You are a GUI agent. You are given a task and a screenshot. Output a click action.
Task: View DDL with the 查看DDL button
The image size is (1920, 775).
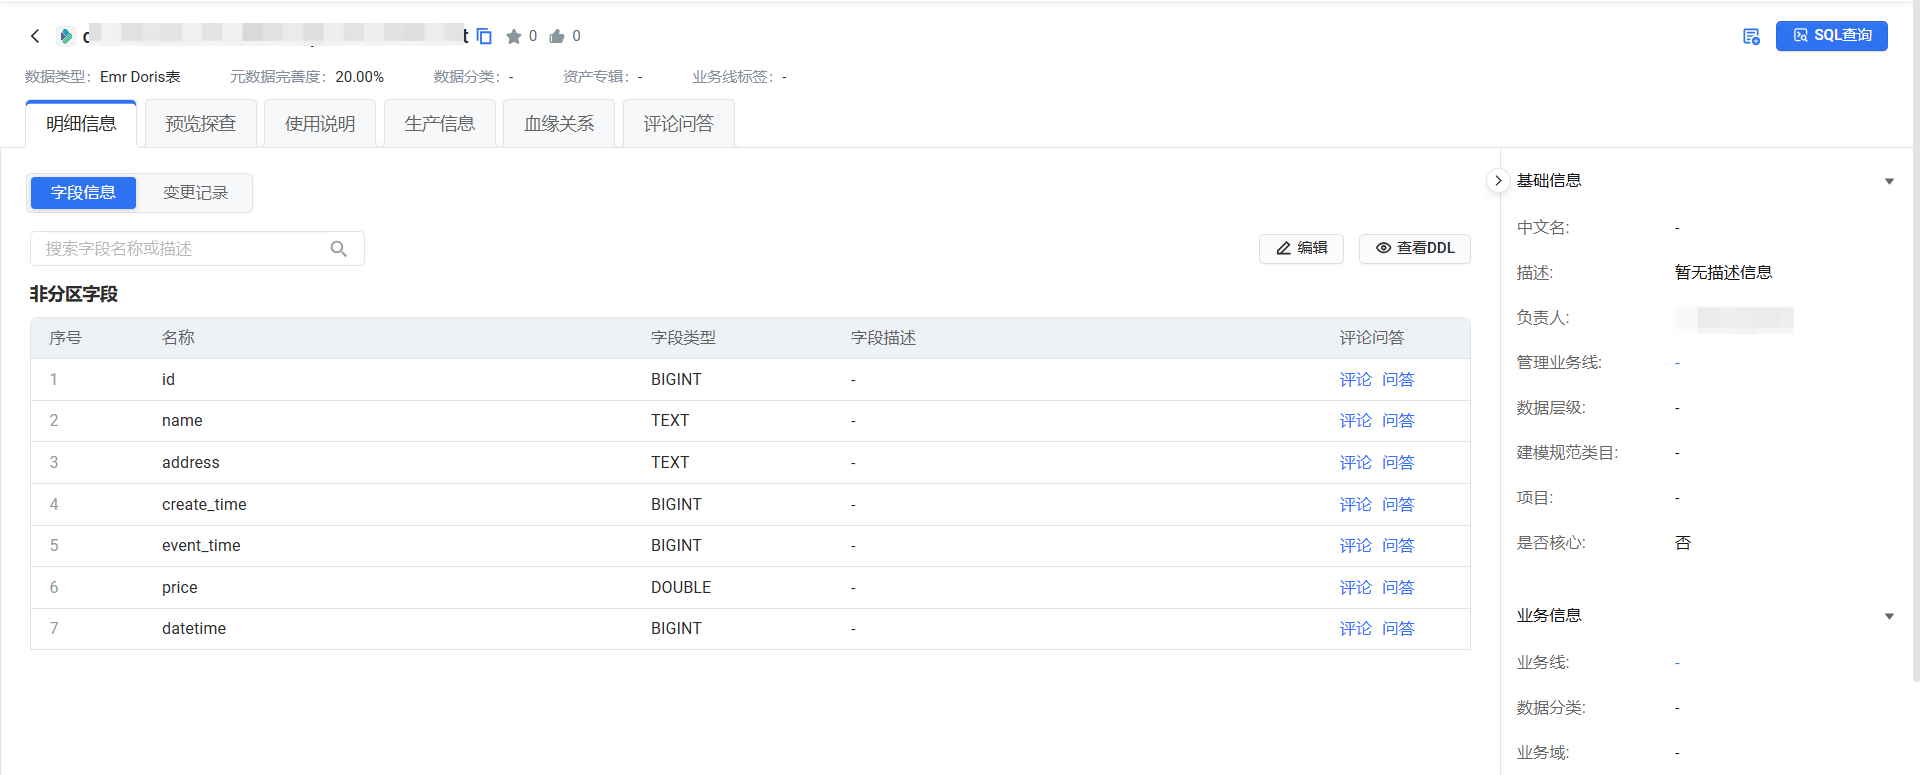tap(1414, 248)
